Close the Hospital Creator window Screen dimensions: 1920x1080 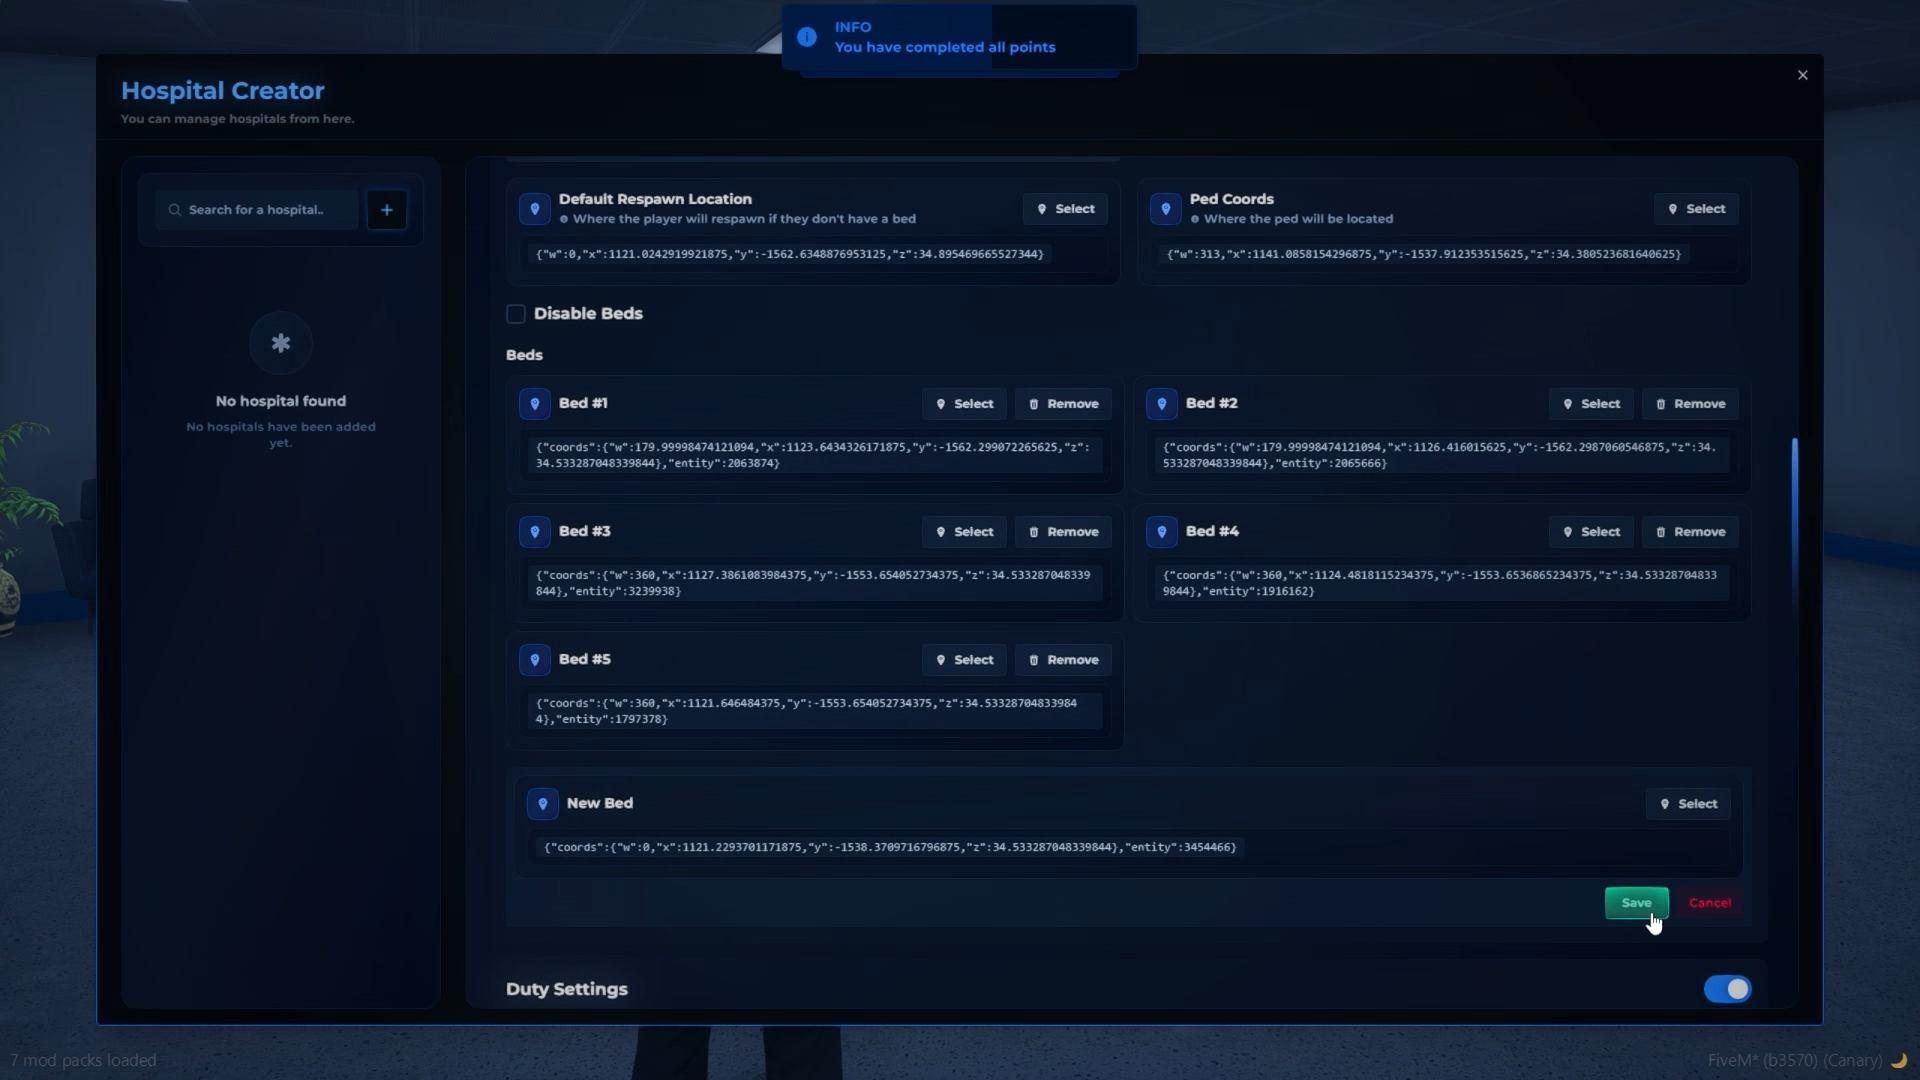(1803, 76)
